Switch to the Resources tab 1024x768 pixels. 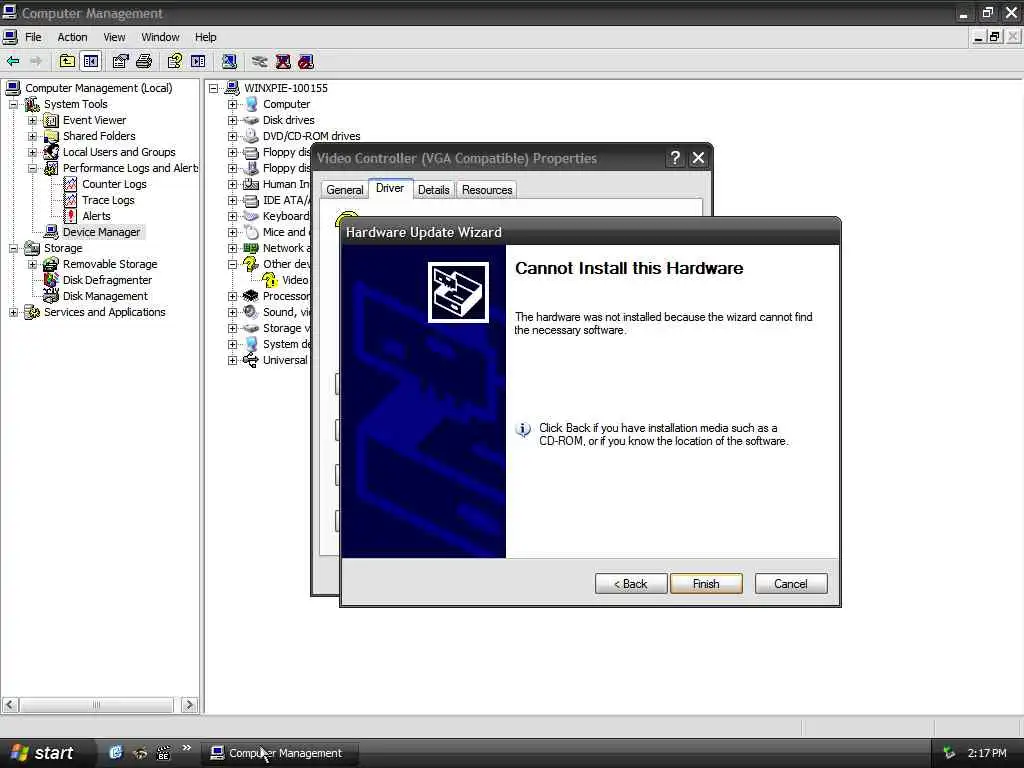click(x=487, y=189)
